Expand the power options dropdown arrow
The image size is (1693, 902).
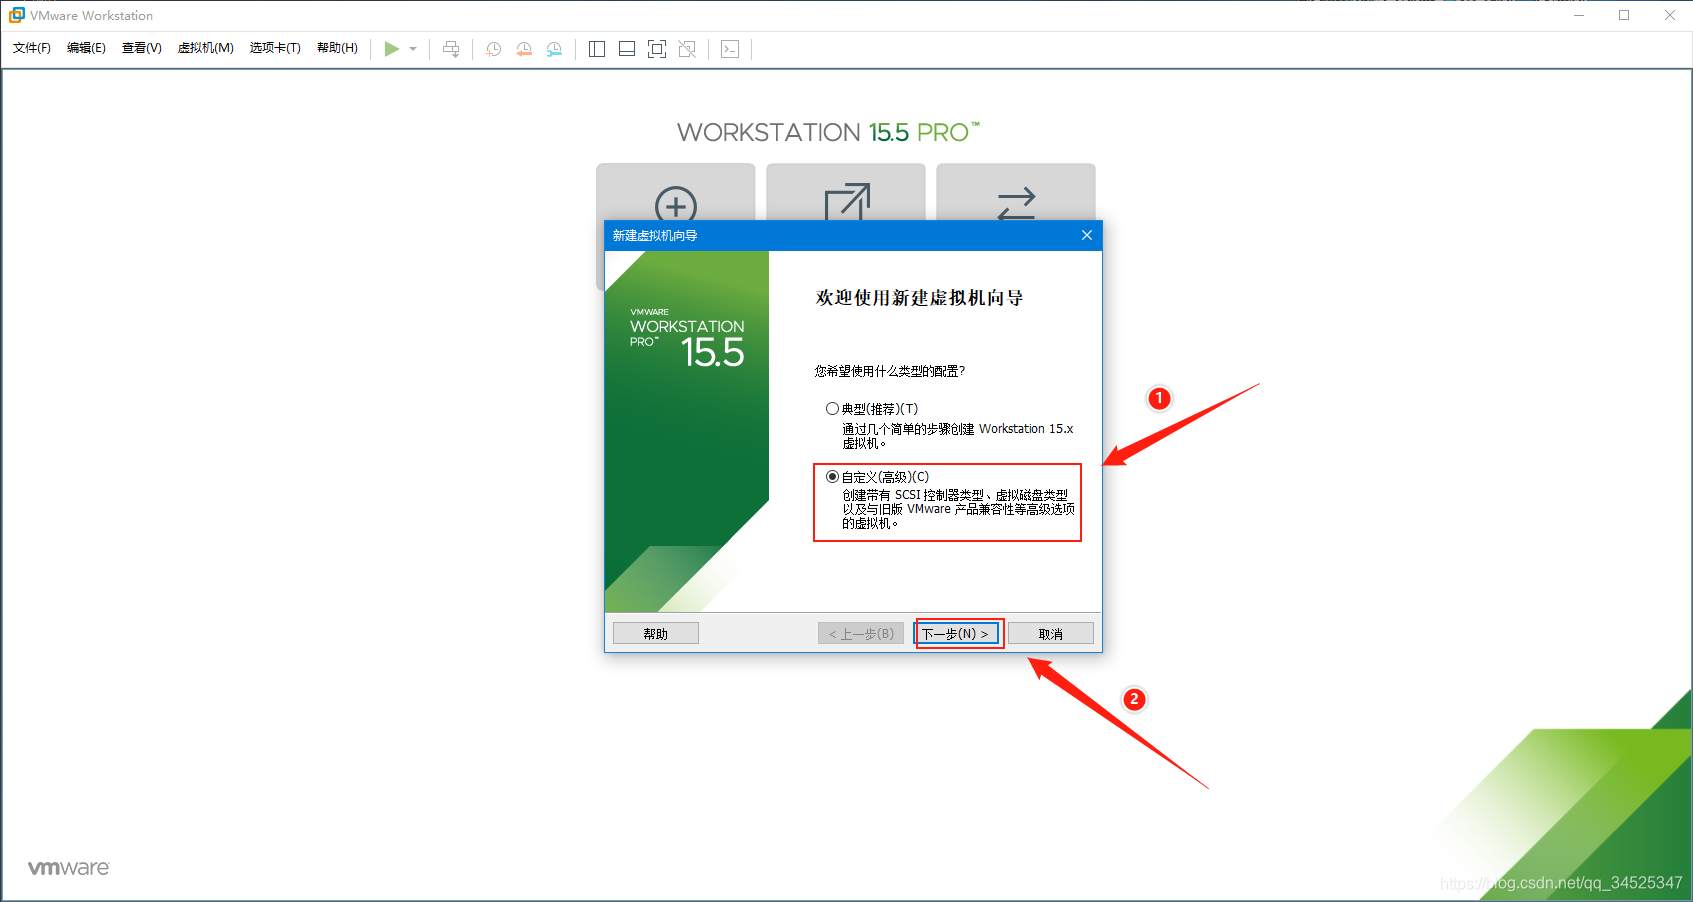pos(413,49)
